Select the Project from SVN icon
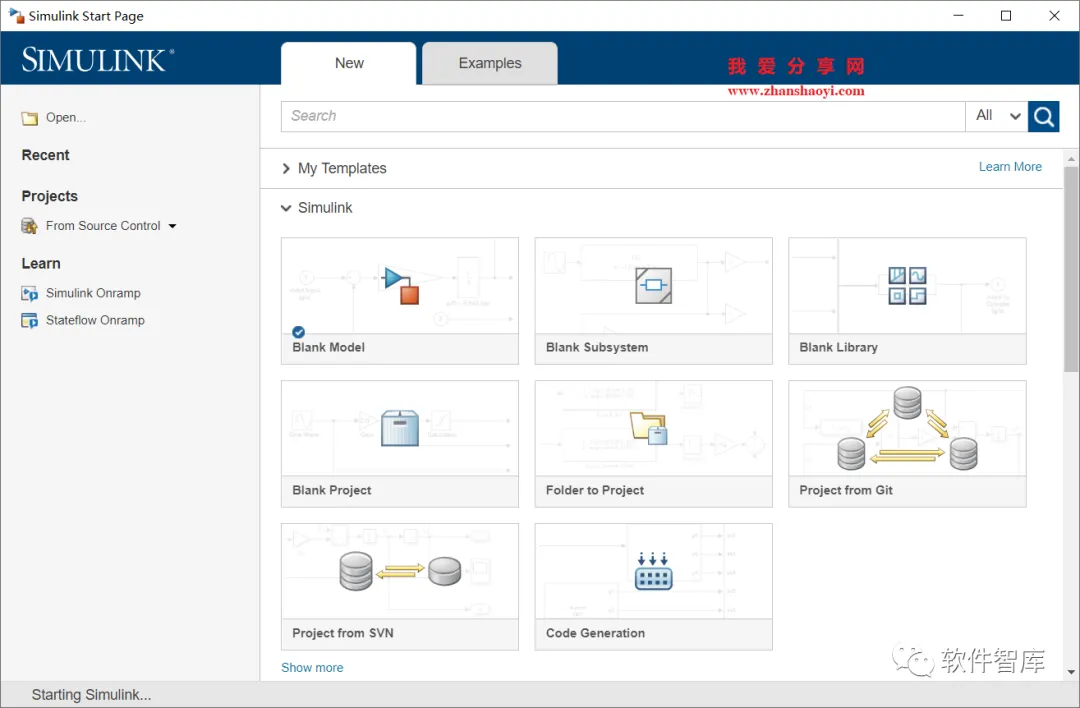1080x708 pixels. click(x=399, y=571)
